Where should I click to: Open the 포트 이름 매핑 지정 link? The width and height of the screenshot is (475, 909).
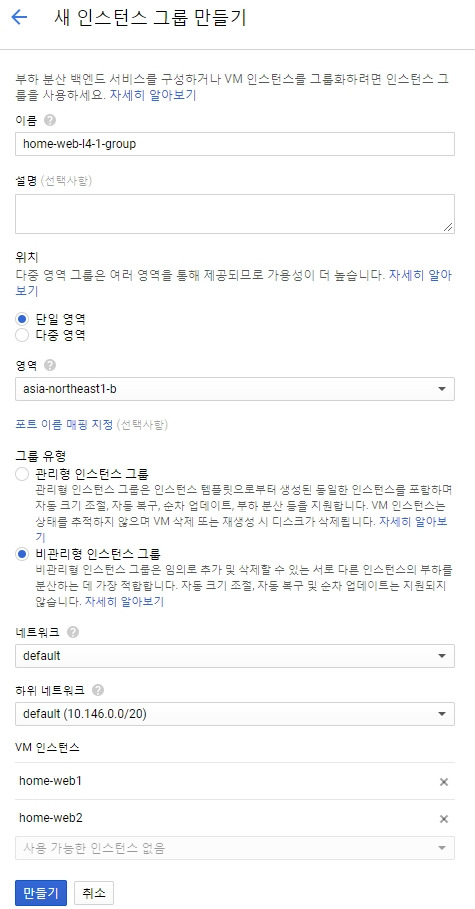(64, 425)
